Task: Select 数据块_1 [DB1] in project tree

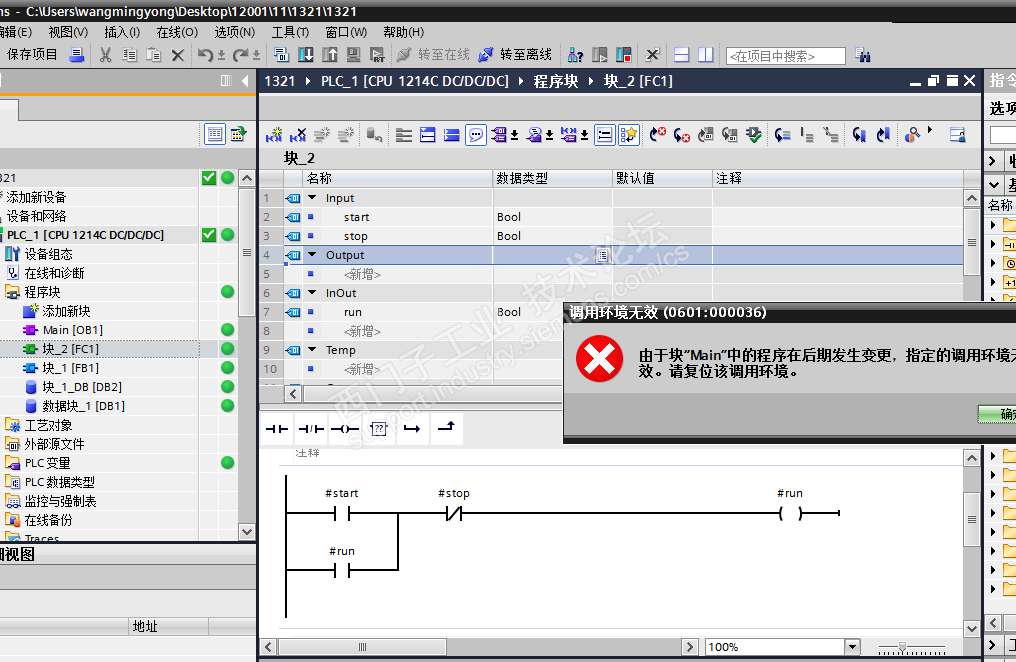Action: (83, 406)
